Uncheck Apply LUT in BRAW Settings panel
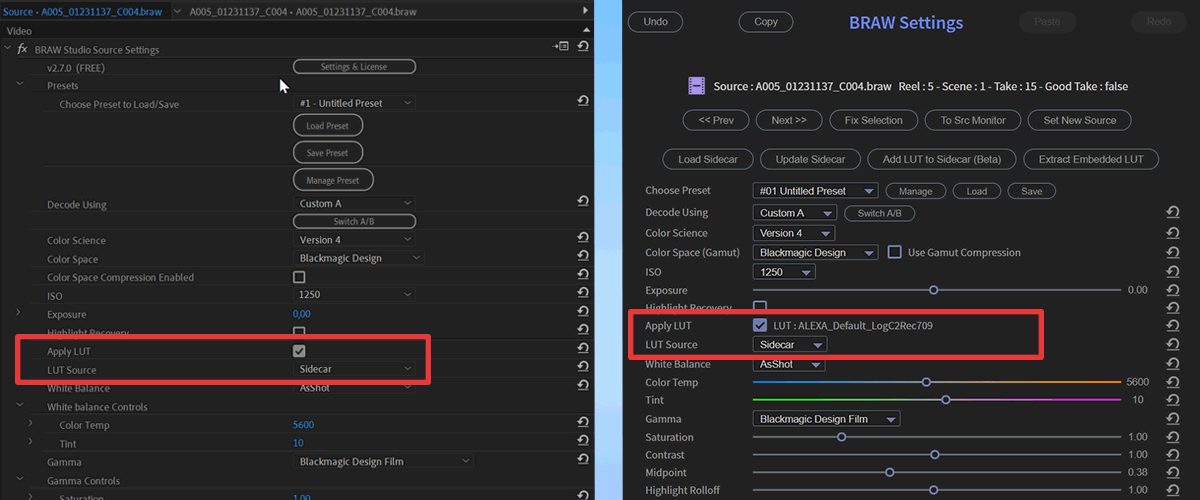This screenshot has width=1200, height=500. coord(760,325)
